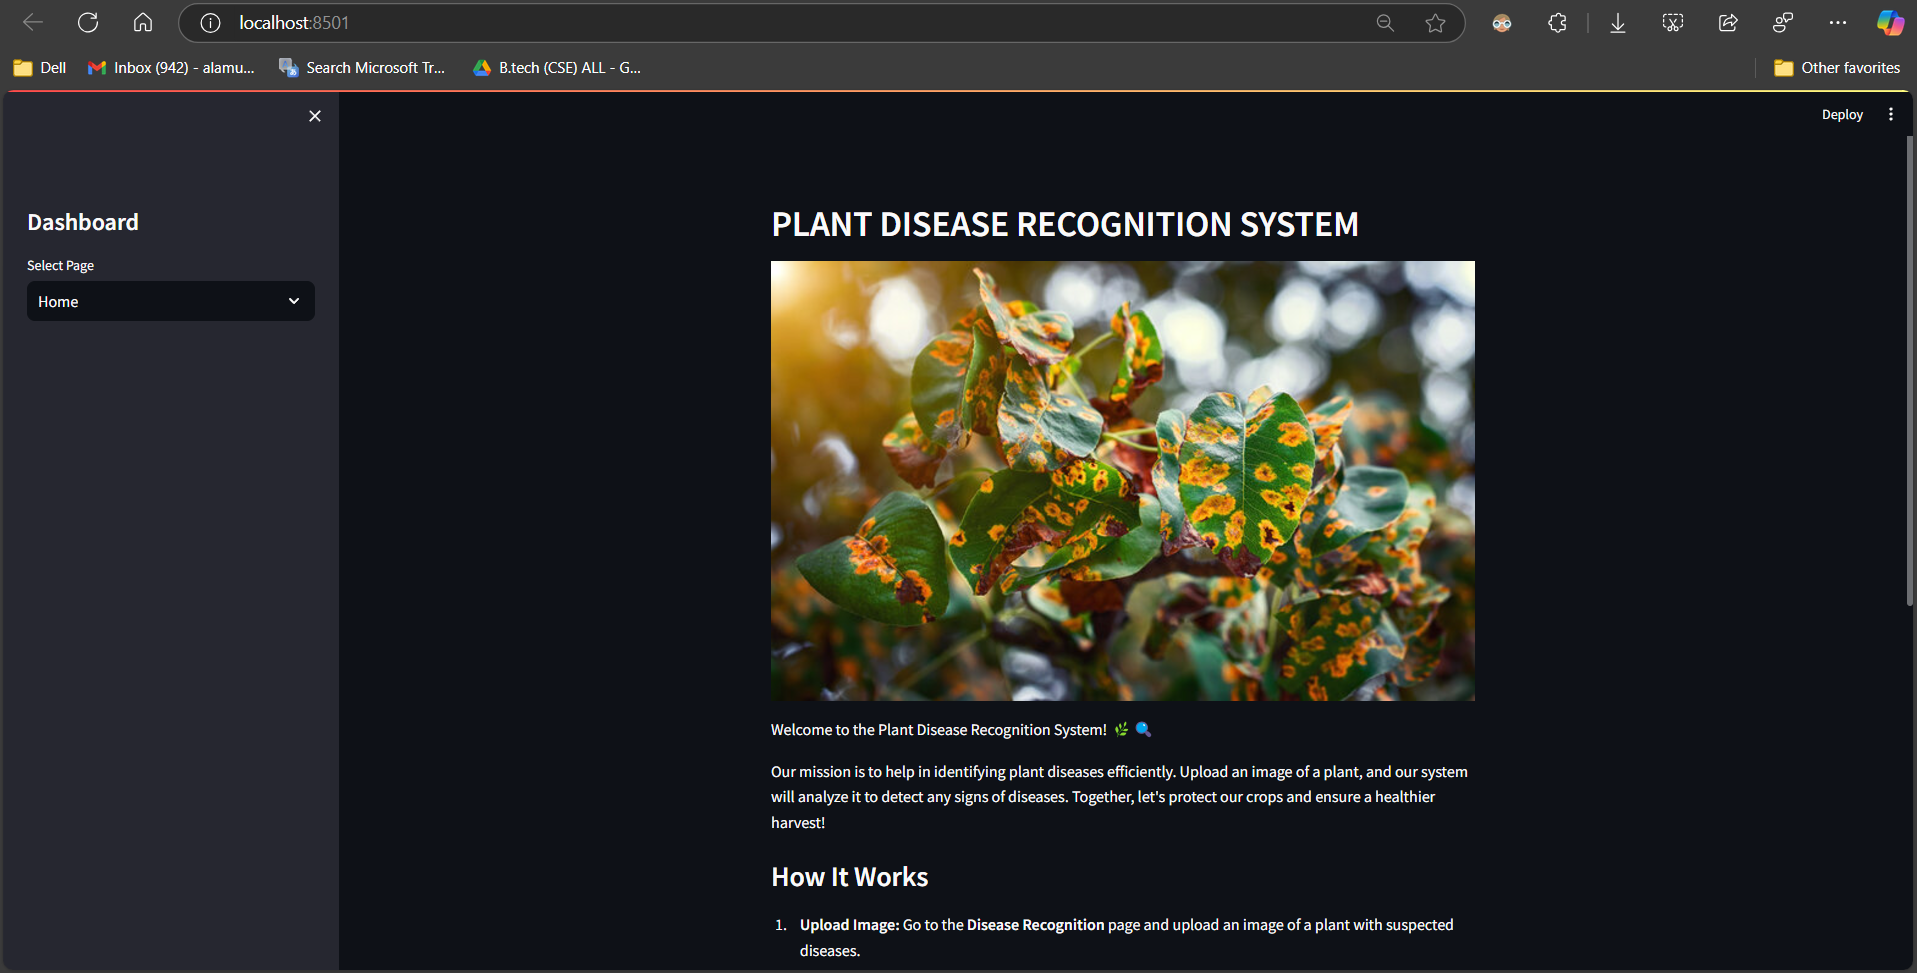Click the share page icon

point(1728,23)
